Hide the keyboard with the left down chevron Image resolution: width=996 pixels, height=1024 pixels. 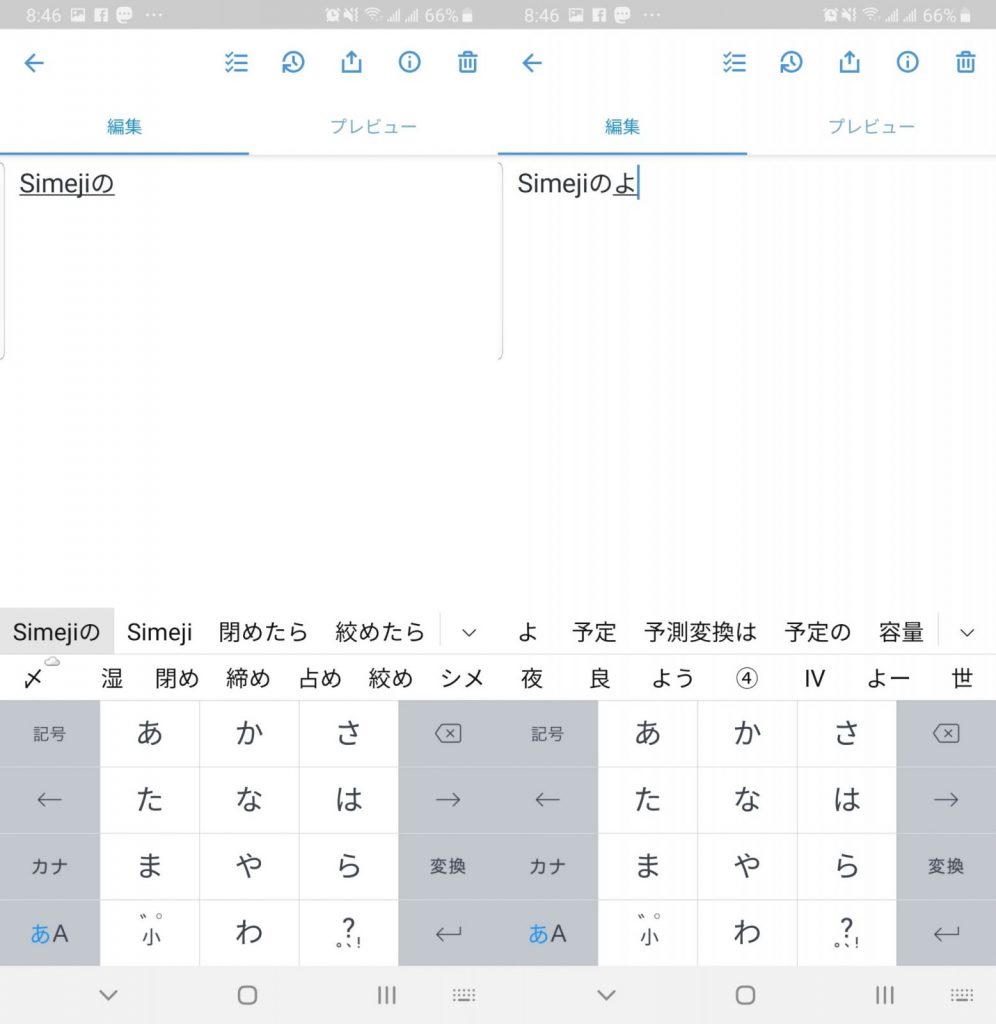108,995
